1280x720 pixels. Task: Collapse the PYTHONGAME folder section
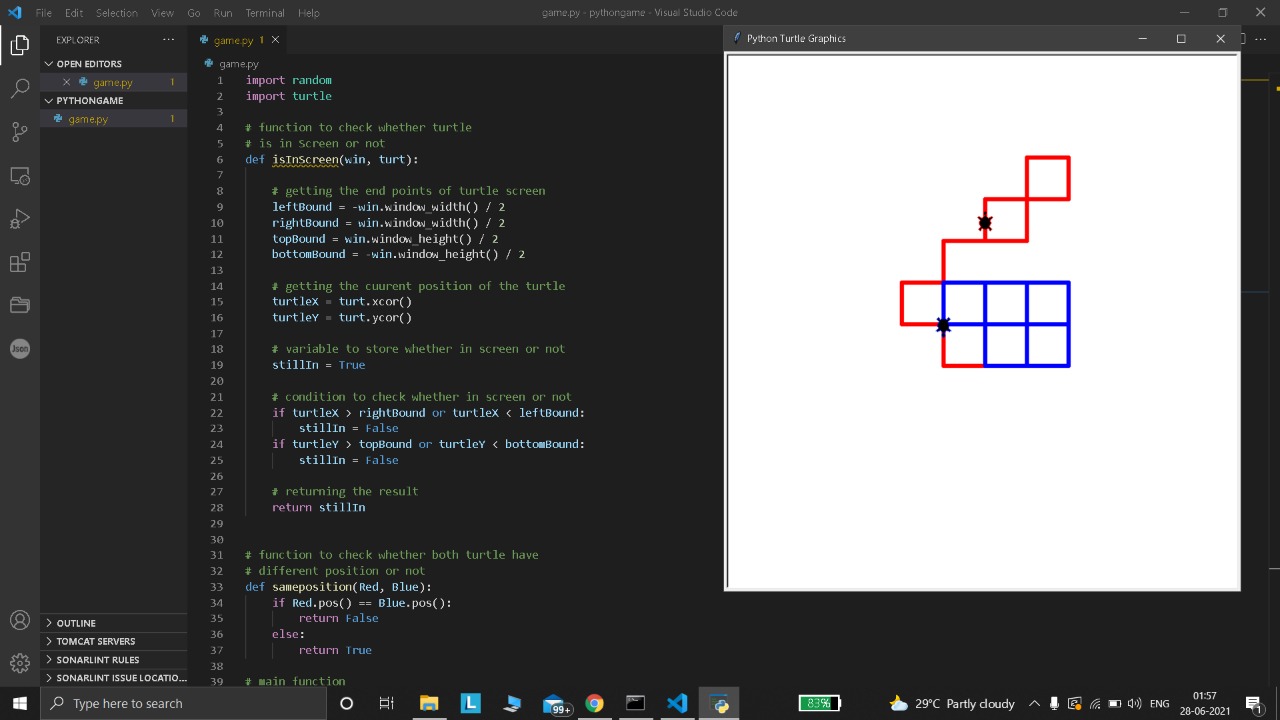coord(89,101)
